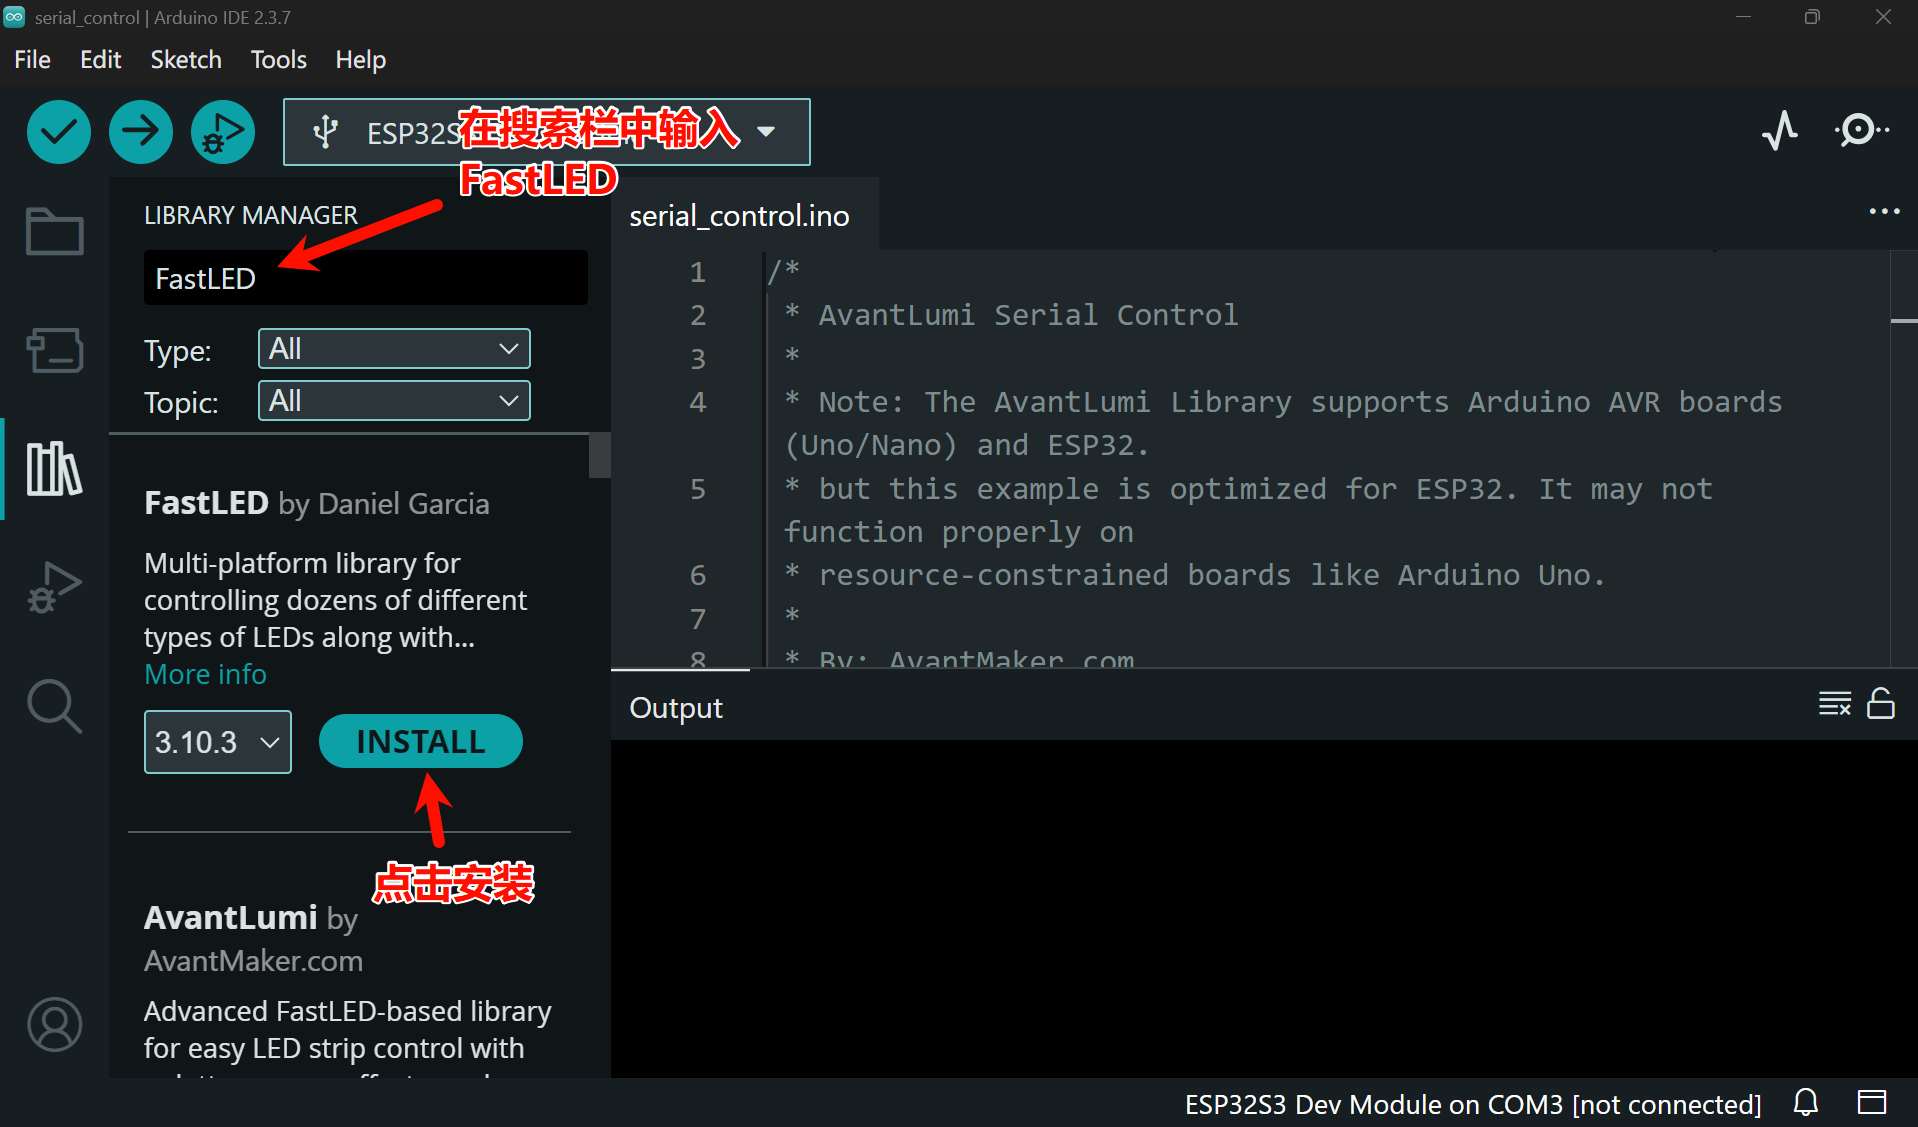
Task: Open the Edit menu
Action: click(x=101, y=60)
